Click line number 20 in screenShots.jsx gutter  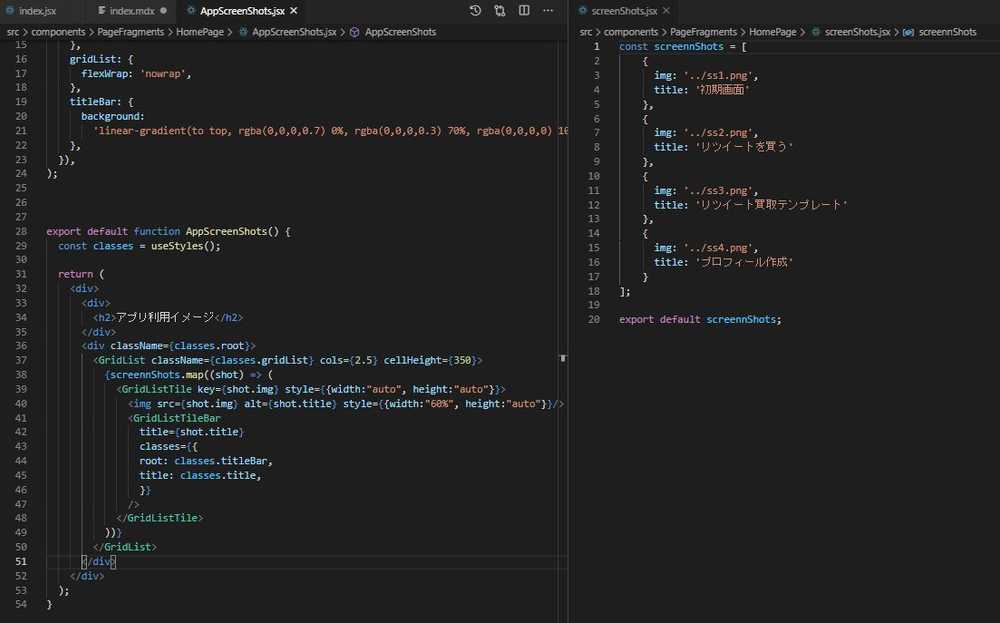pyautogui.click(x=594, y=319)
